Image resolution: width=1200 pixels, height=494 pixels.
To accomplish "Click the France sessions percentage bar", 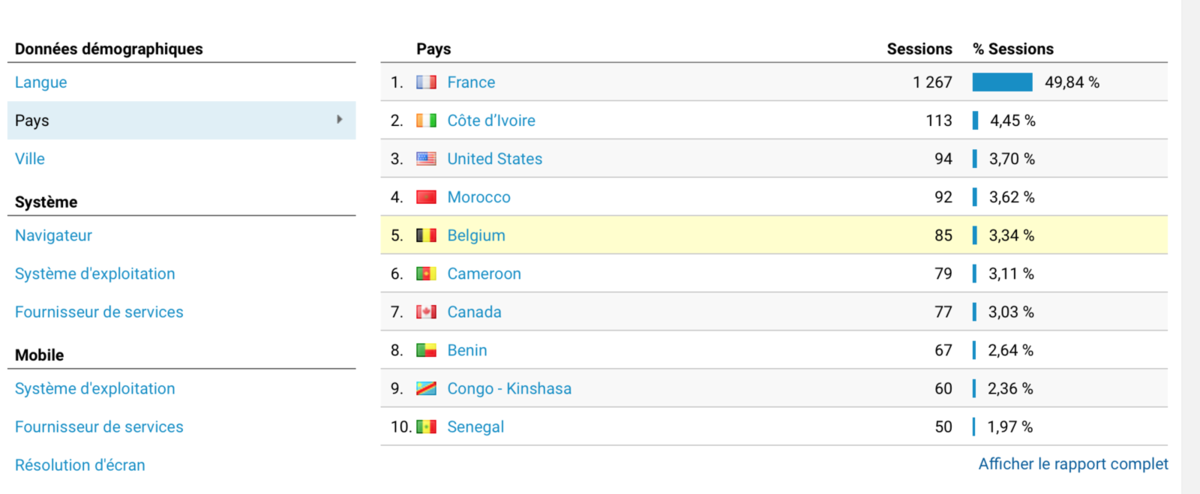I will [x=1002, y=82].
